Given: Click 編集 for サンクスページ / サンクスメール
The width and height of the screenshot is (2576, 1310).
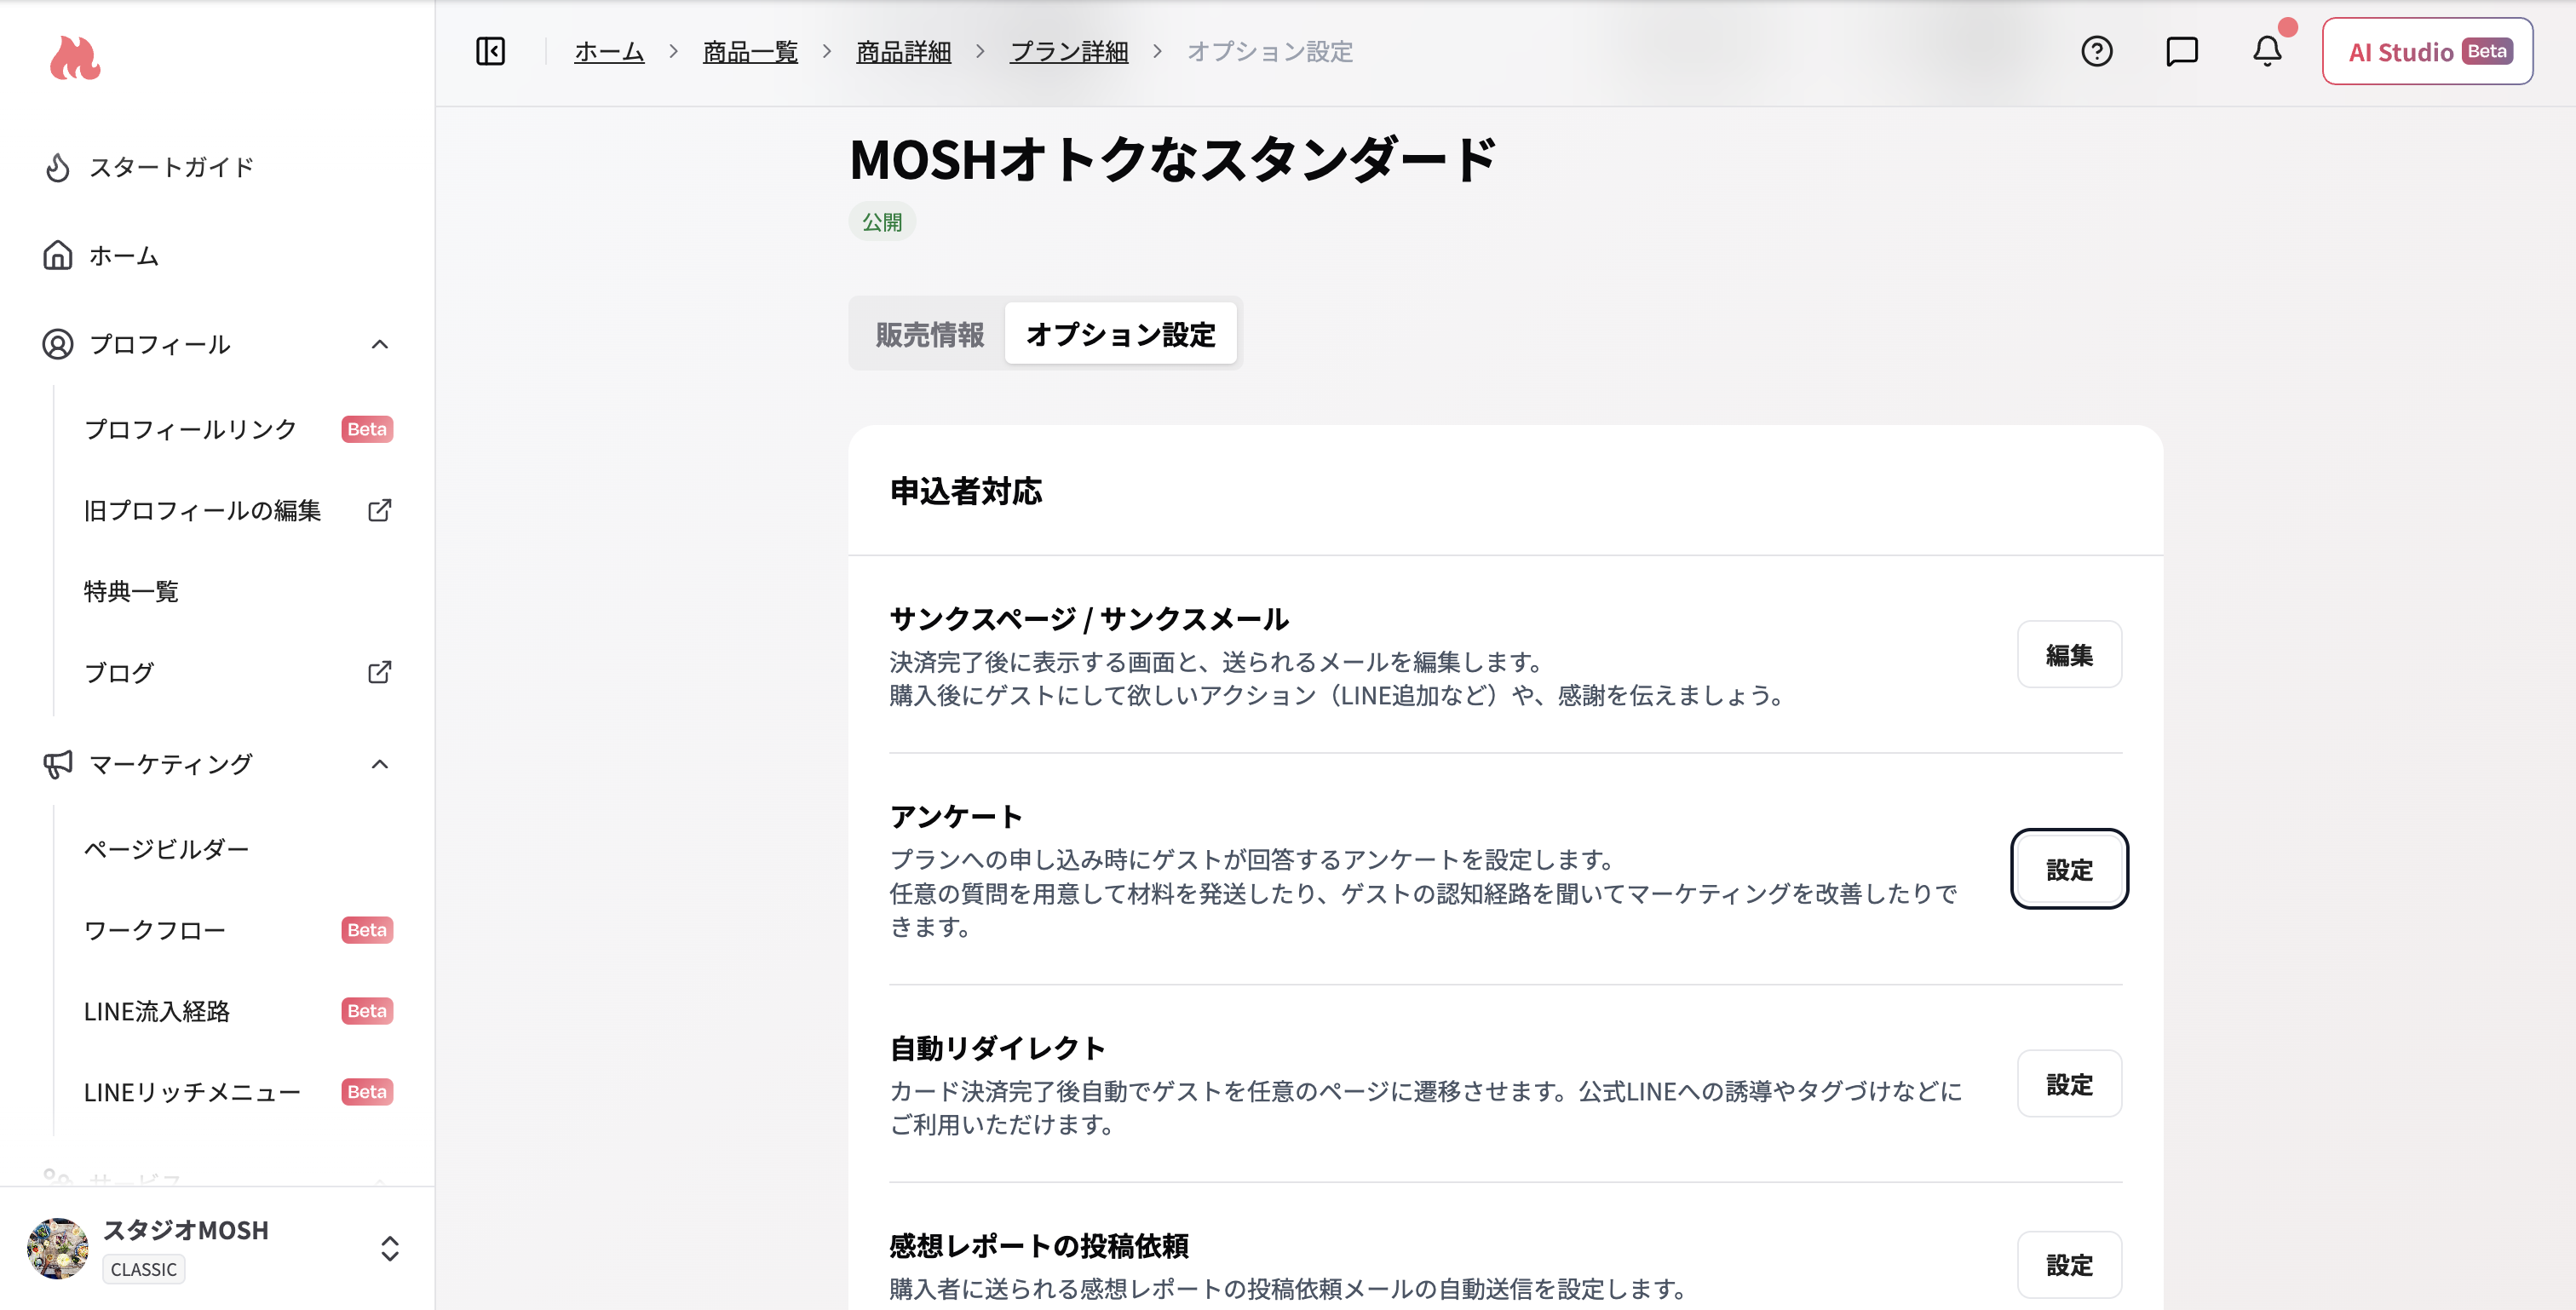Looking at the screenshot, I should pyautogui.click(x=2069, y=654).
